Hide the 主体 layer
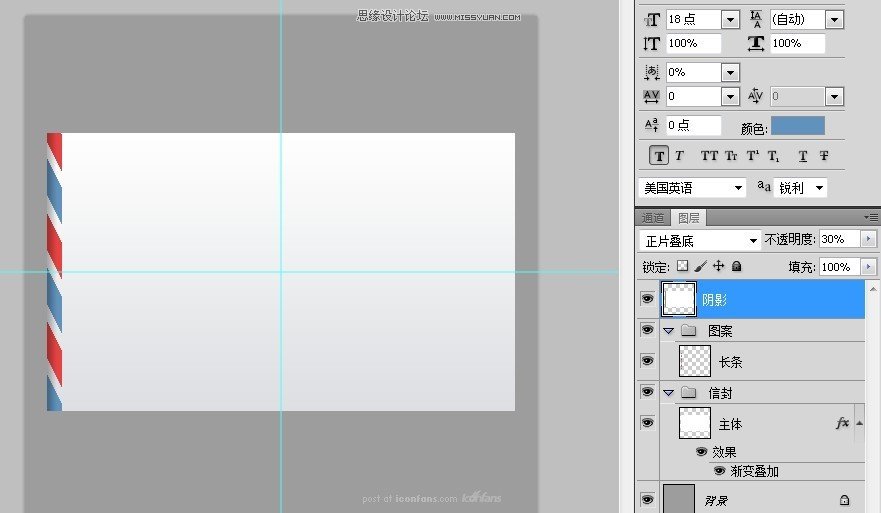Image resolution: width=881 pixels, height=513 pixels. 647,422
